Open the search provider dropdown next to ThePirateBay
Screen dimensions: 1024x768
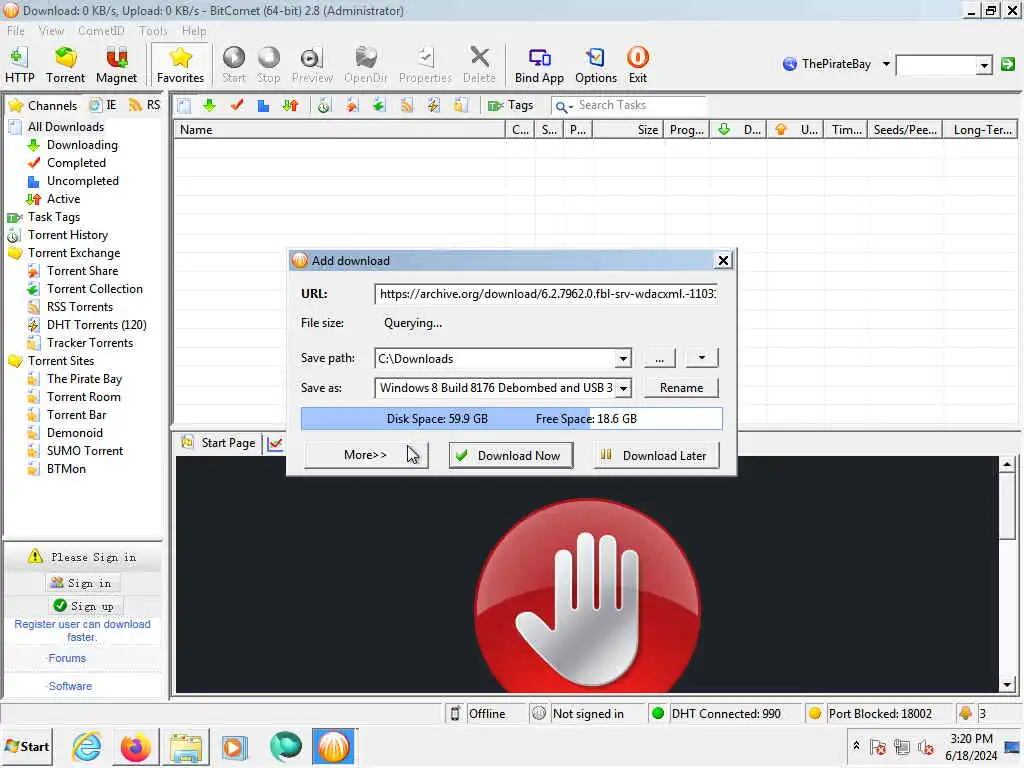886,64
